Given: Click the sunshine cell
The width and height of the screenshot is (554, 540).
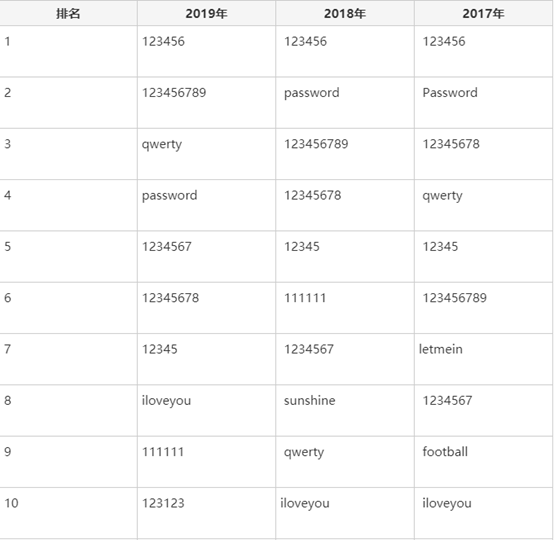Looking at the screenshot, I should [345, 410].
